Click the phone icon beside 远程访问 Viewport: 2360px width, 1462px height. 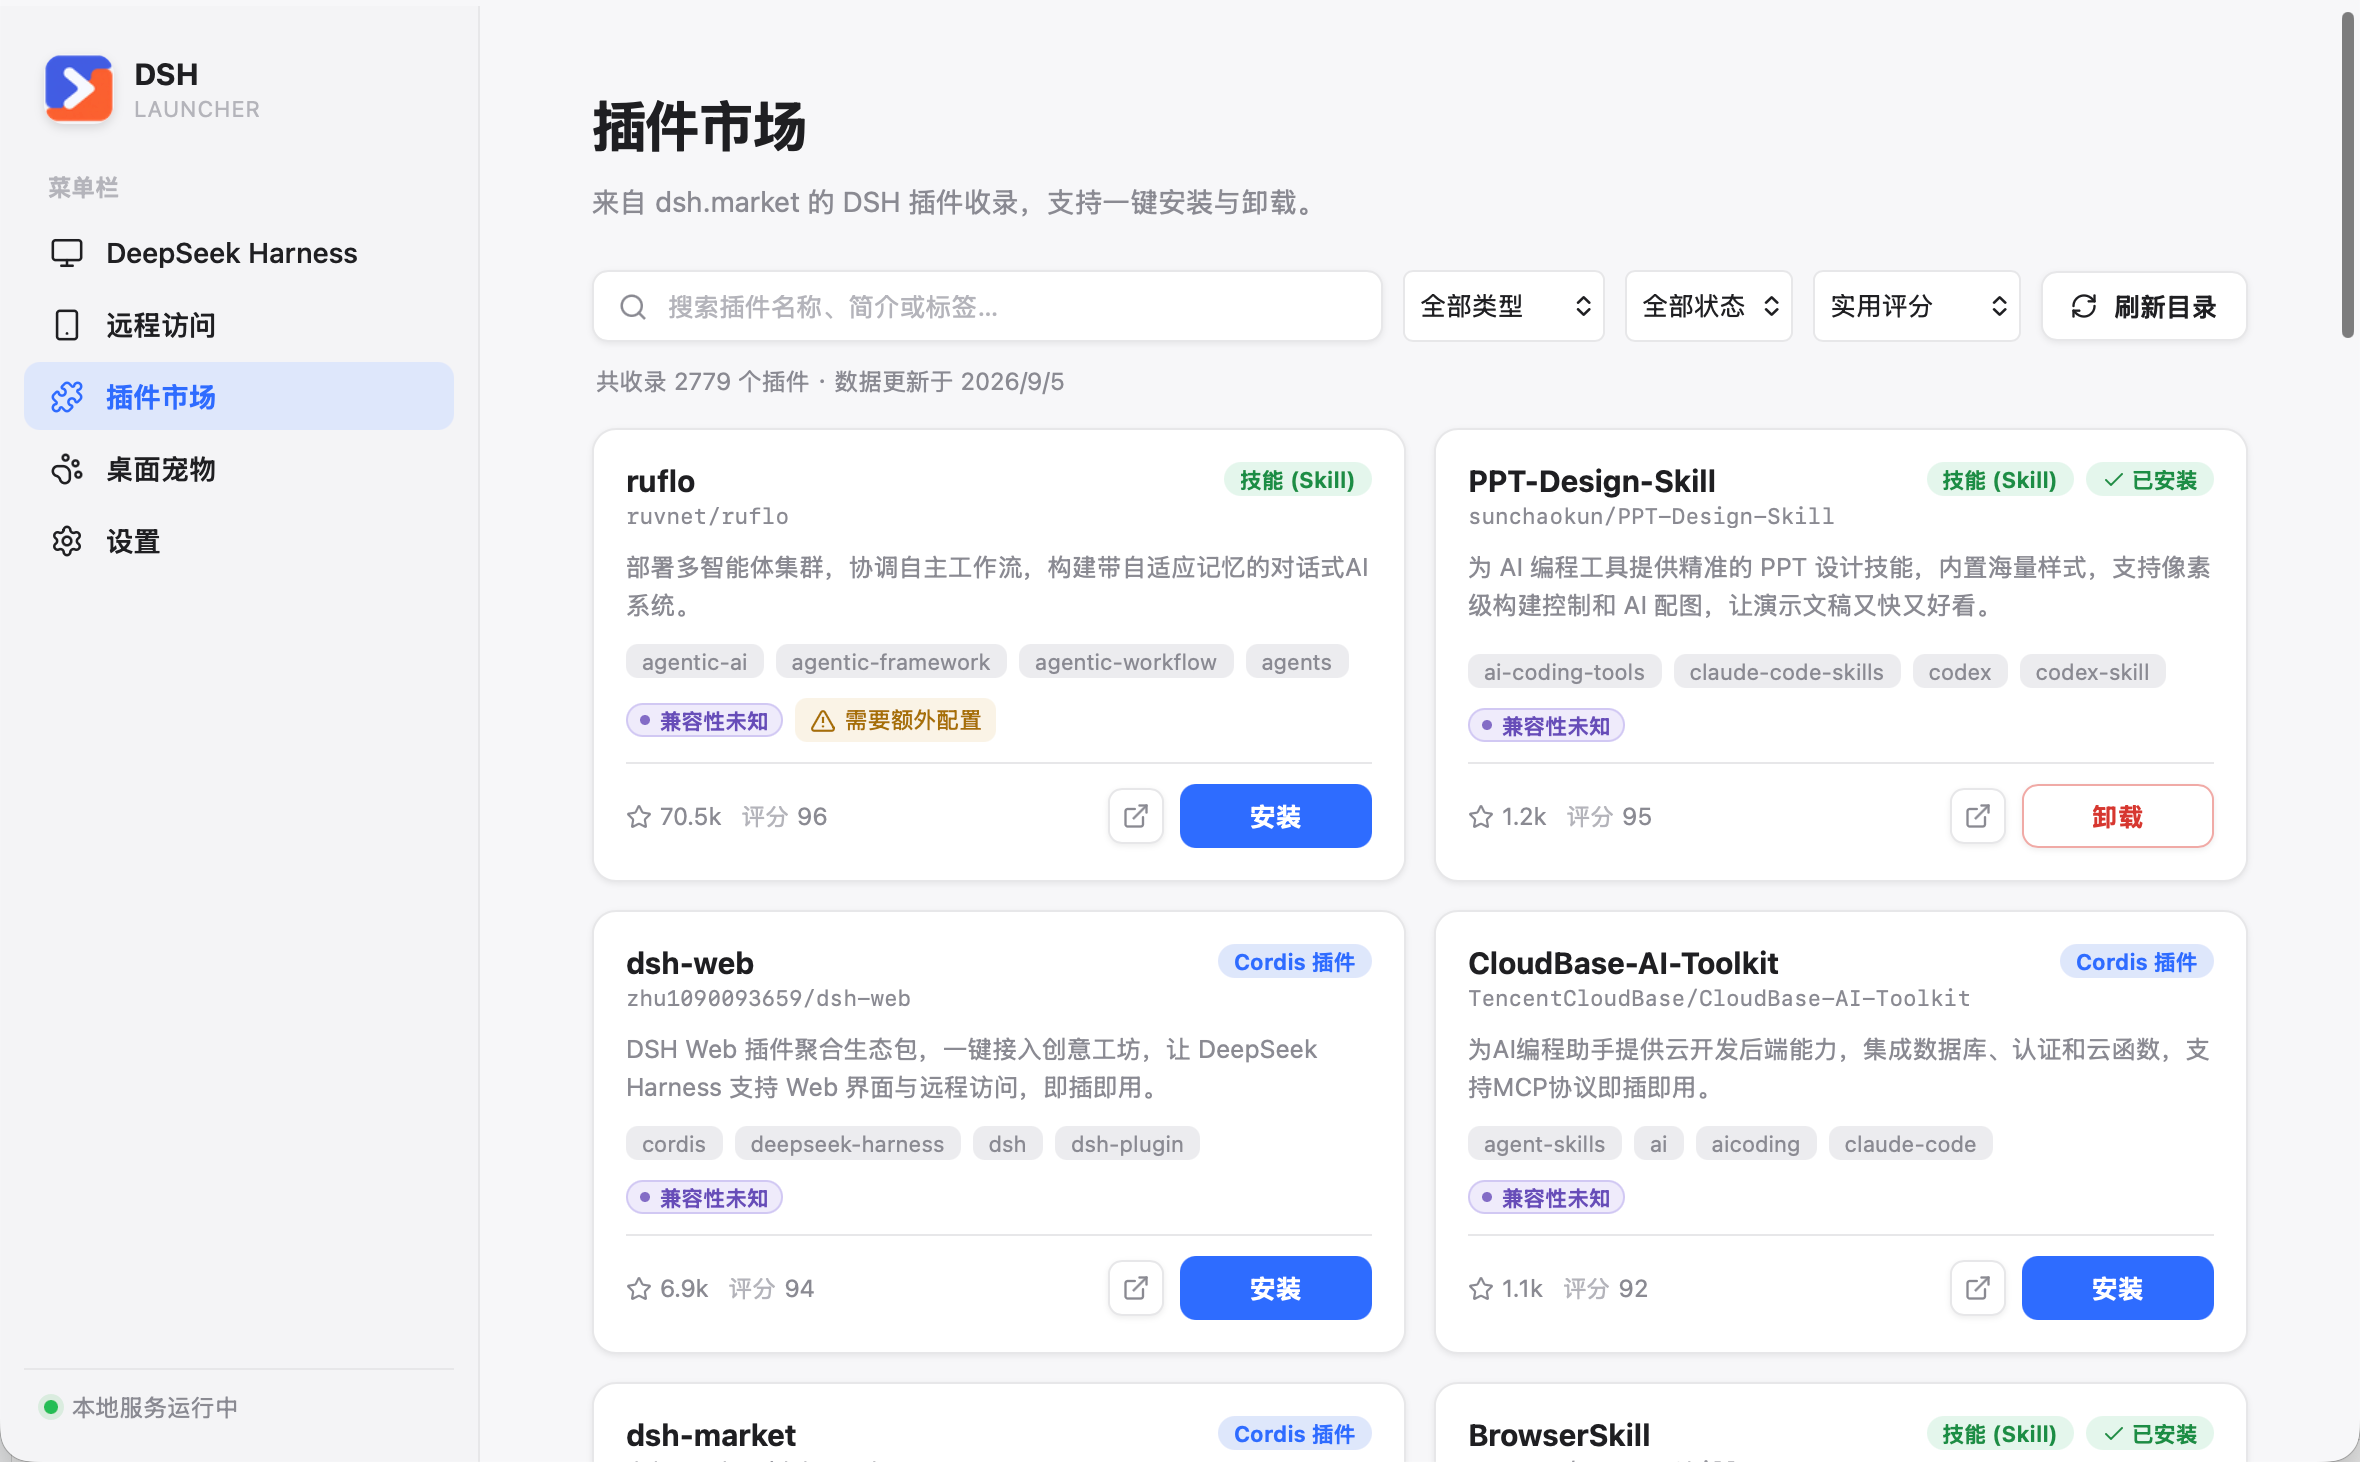[67, 325]
